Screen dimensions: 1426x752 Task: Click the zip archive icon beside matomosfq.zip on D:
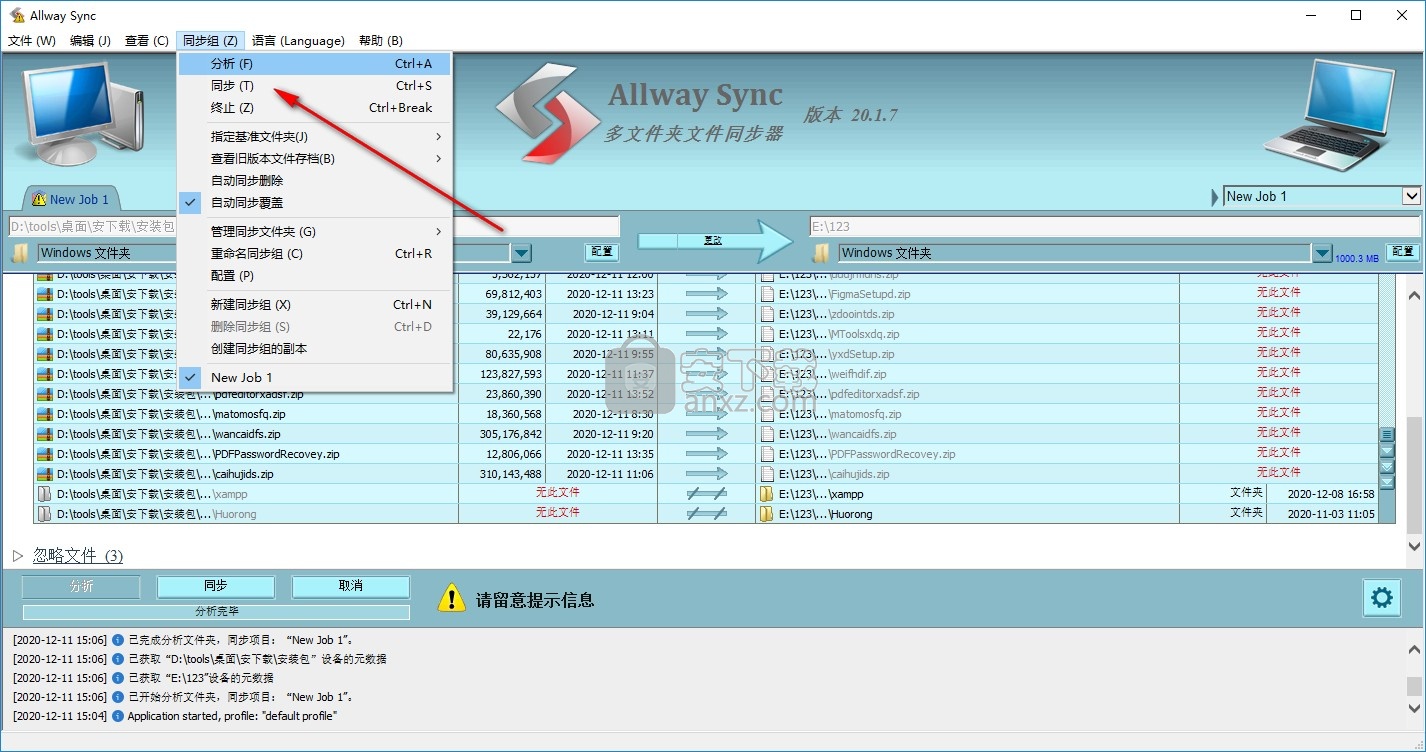(44, 414)
